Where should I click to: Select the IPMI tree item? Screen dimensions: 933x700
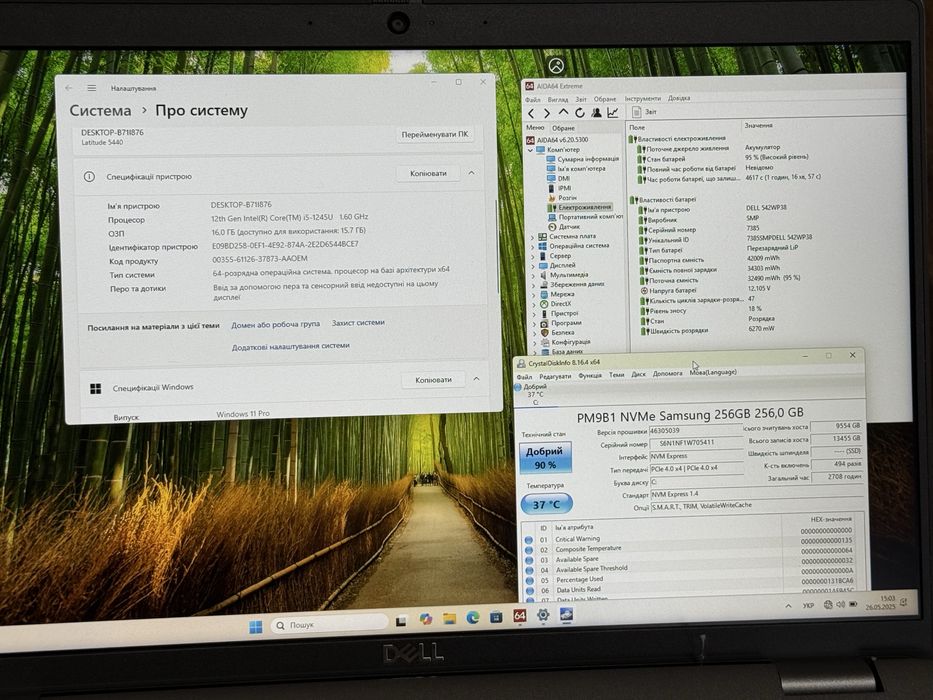(x=560, y=188)
